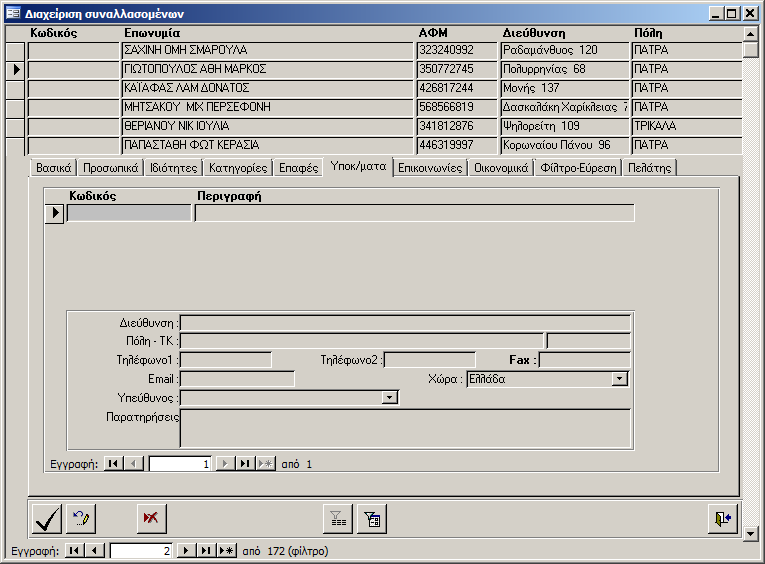
Task: Go to first record in main navigator
Action: [74, 551]
